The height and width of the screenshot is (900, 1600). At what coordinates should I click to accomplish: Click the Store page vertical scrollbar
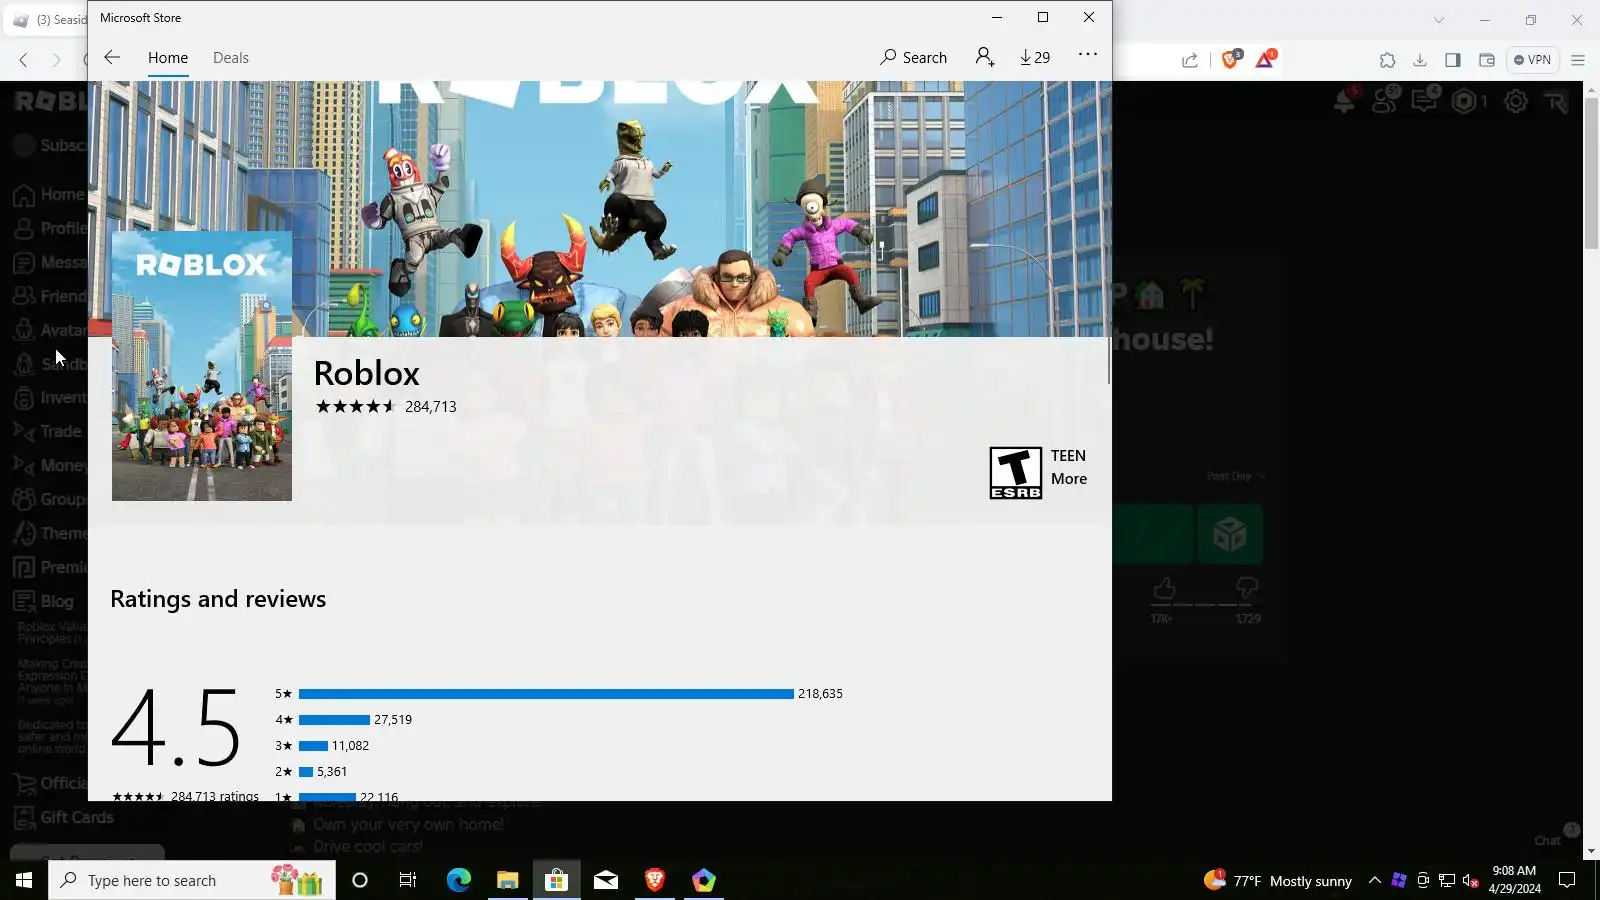(1108, 361)
